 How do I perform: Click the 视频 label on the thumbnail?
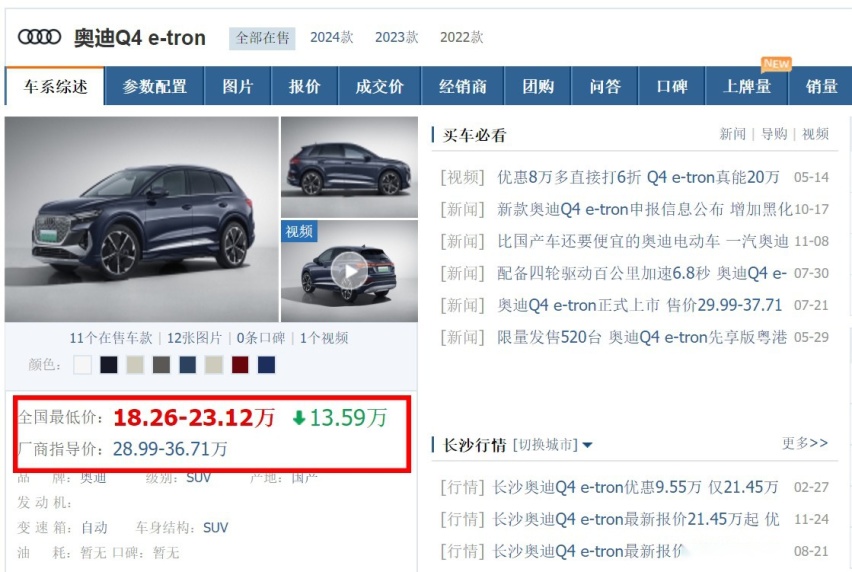299,231
